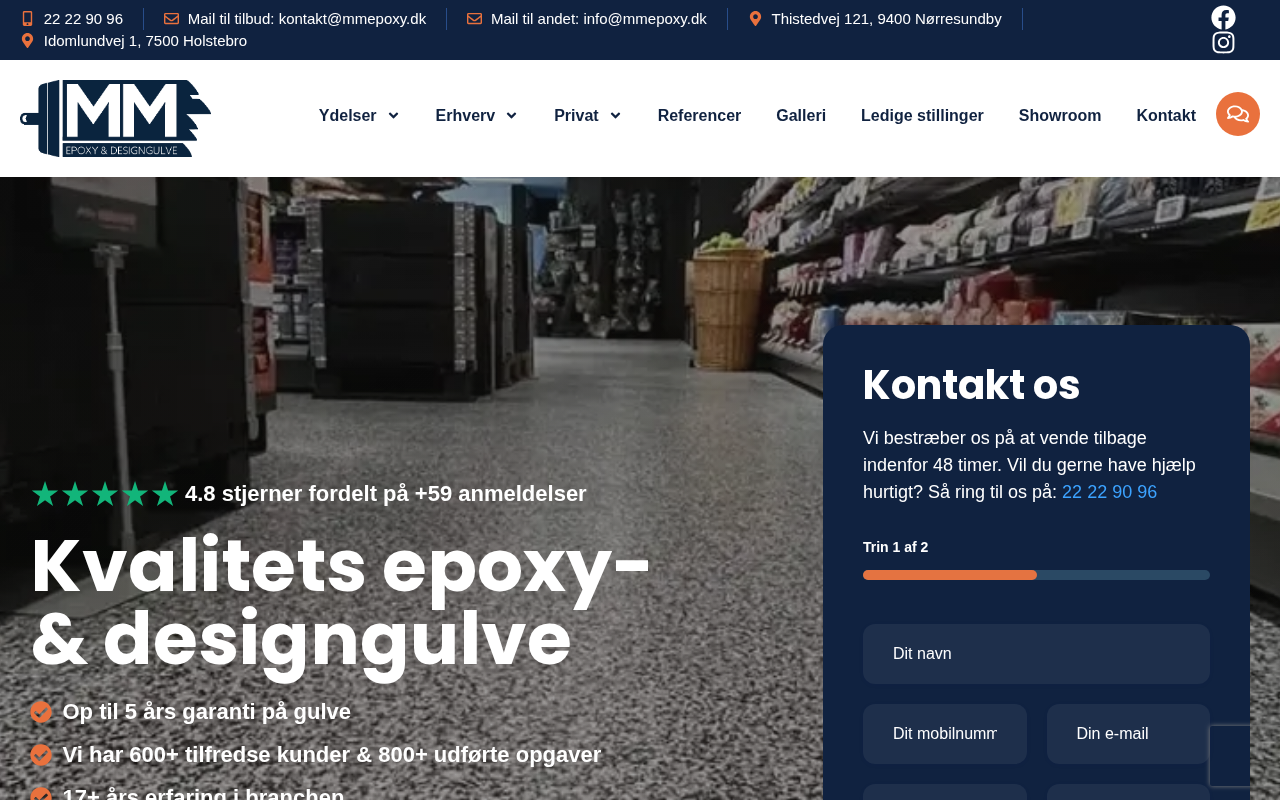Viewport: 1280px width, 800px height.
Task: Click the envelope icon for Mail til tilbud
Action: coord(171,19)
